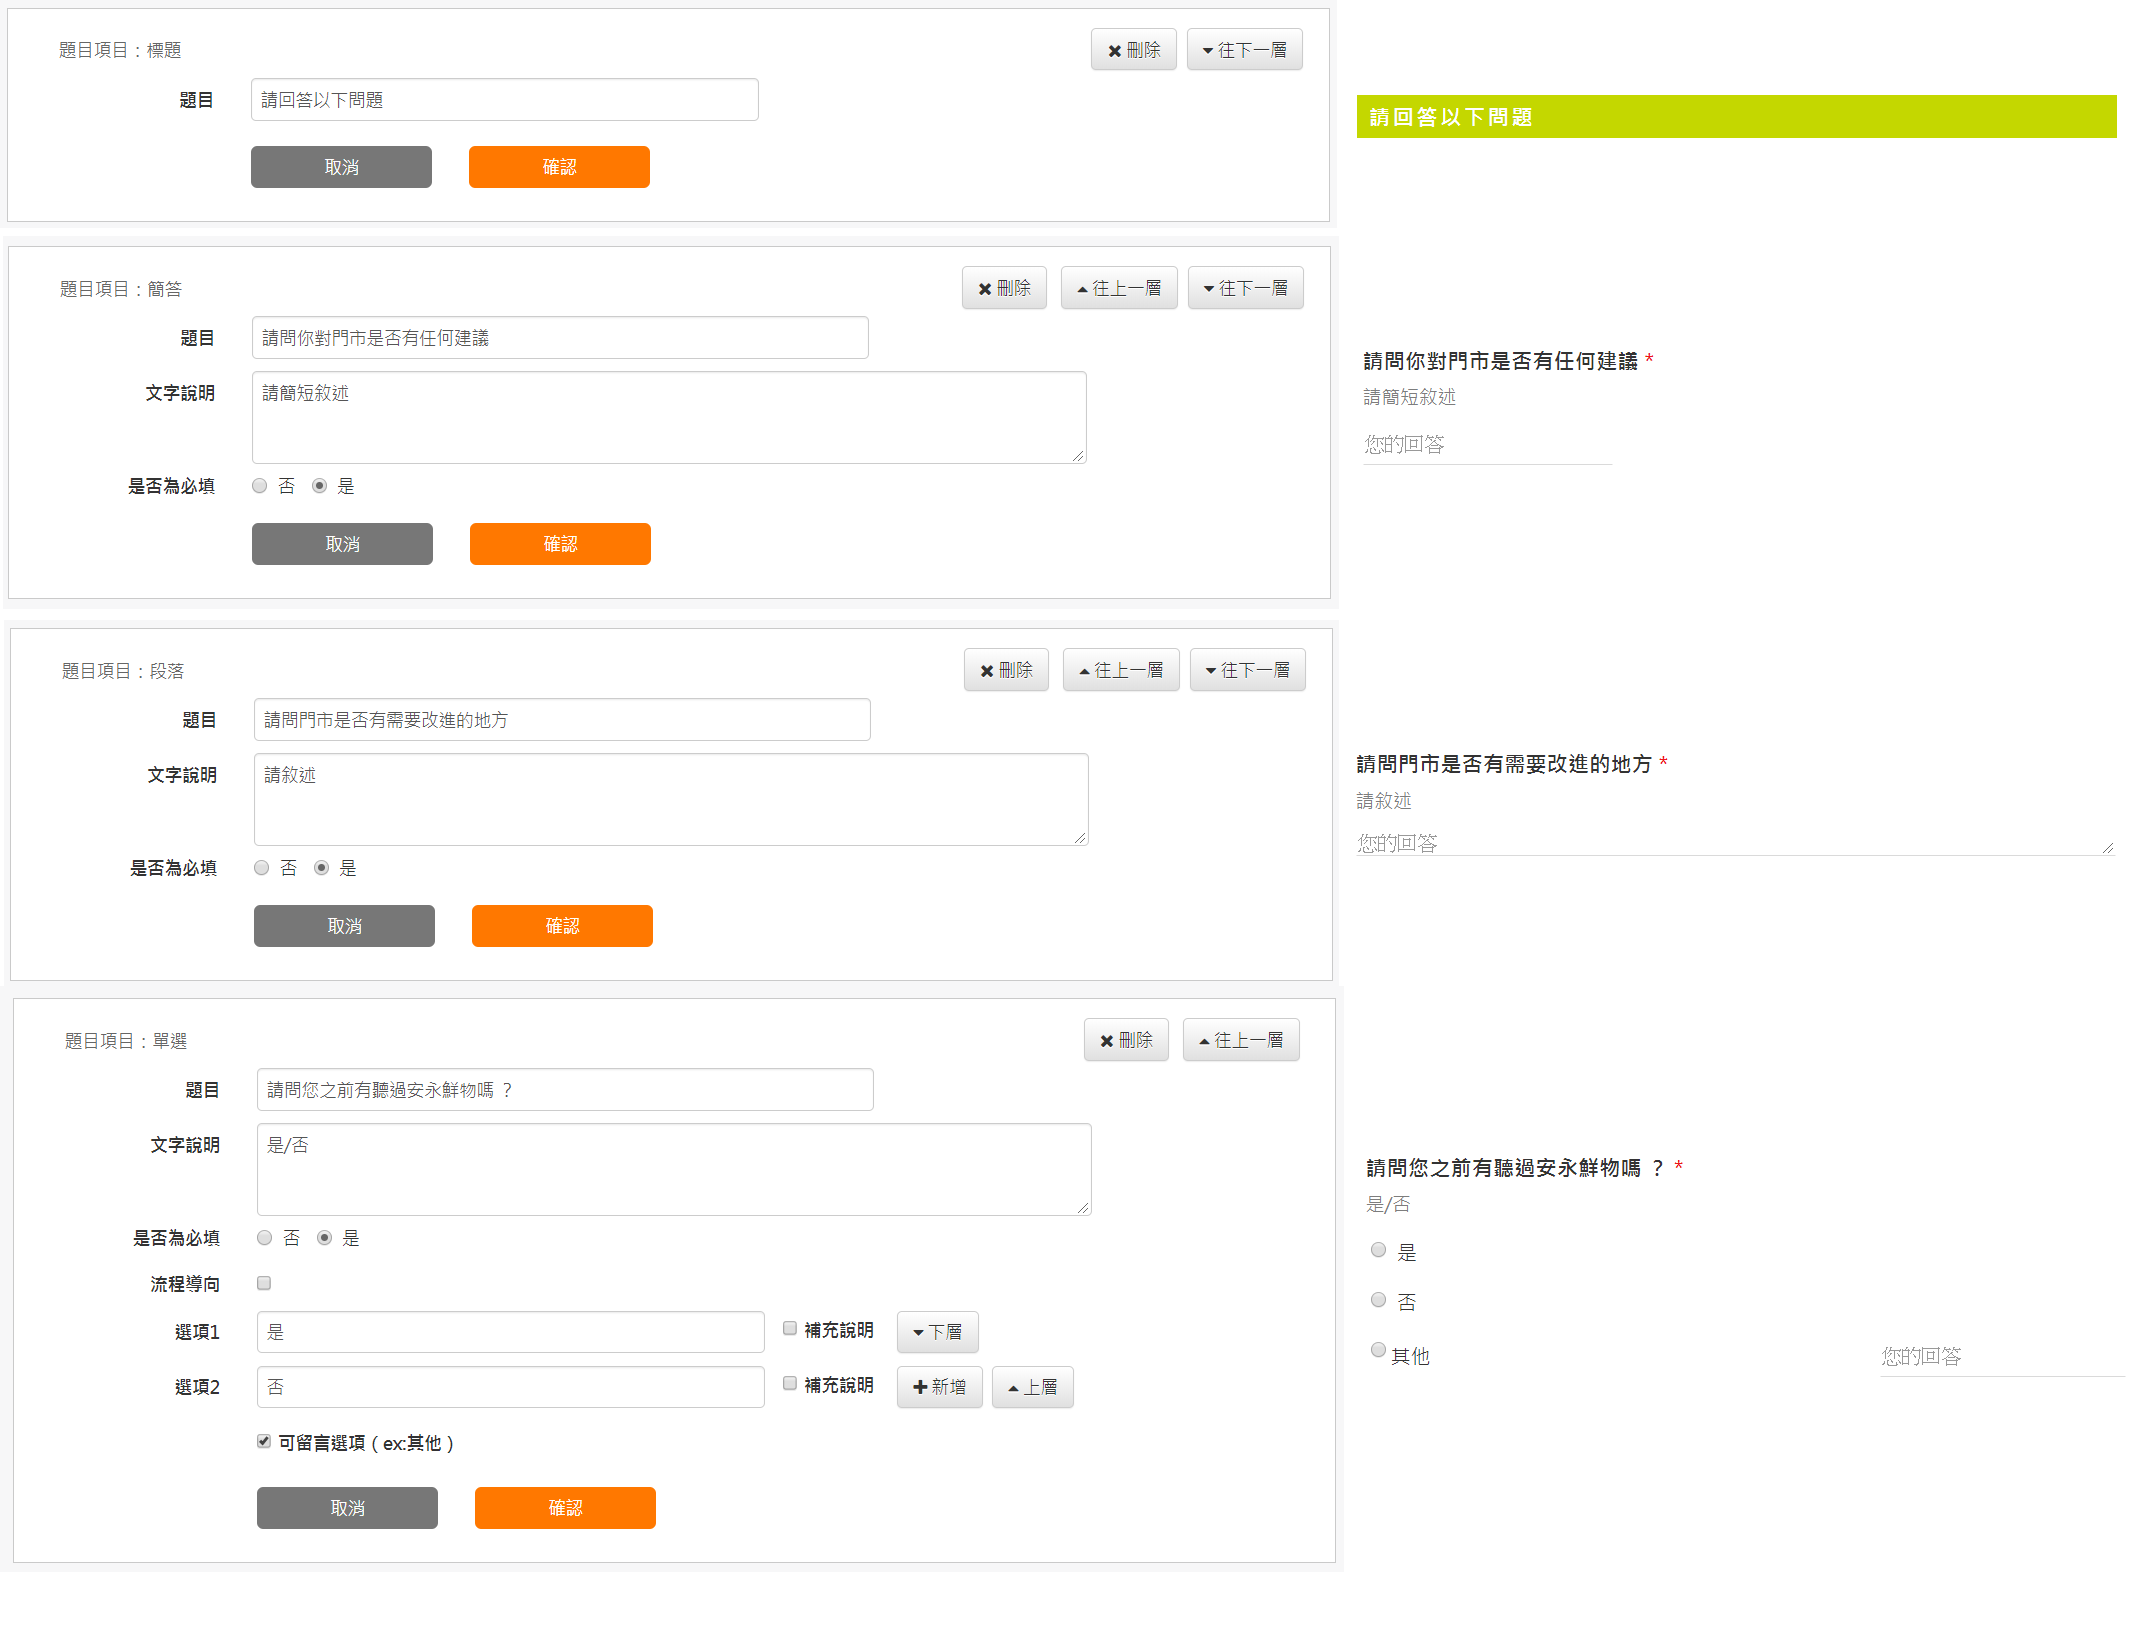Move 選項2 up with 上層 button
The width and height of the screenshot is (2140, 1642).
click(x=1032, y=1387)
